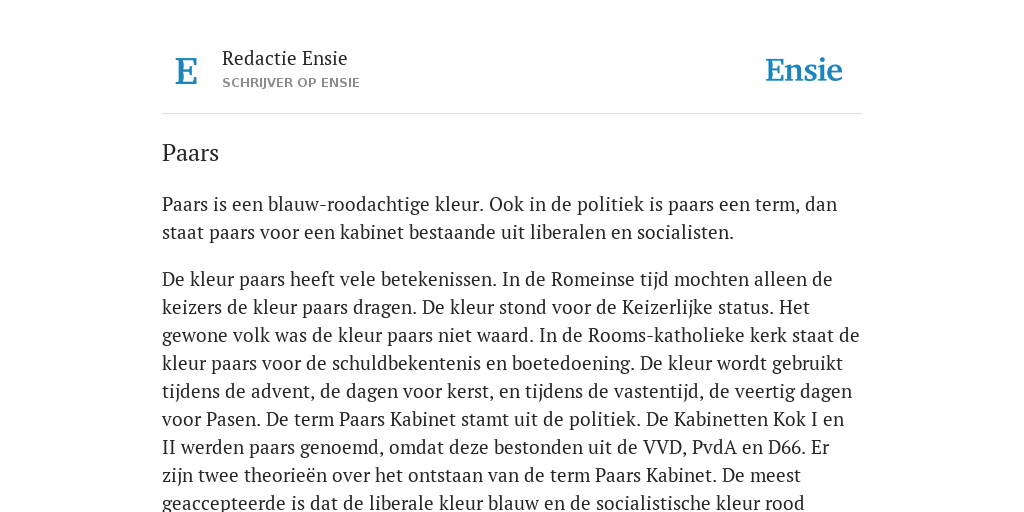Click the word Keizerlijke in the text
The width and height of the screenshot is (1024, 512).
(667, 308)
